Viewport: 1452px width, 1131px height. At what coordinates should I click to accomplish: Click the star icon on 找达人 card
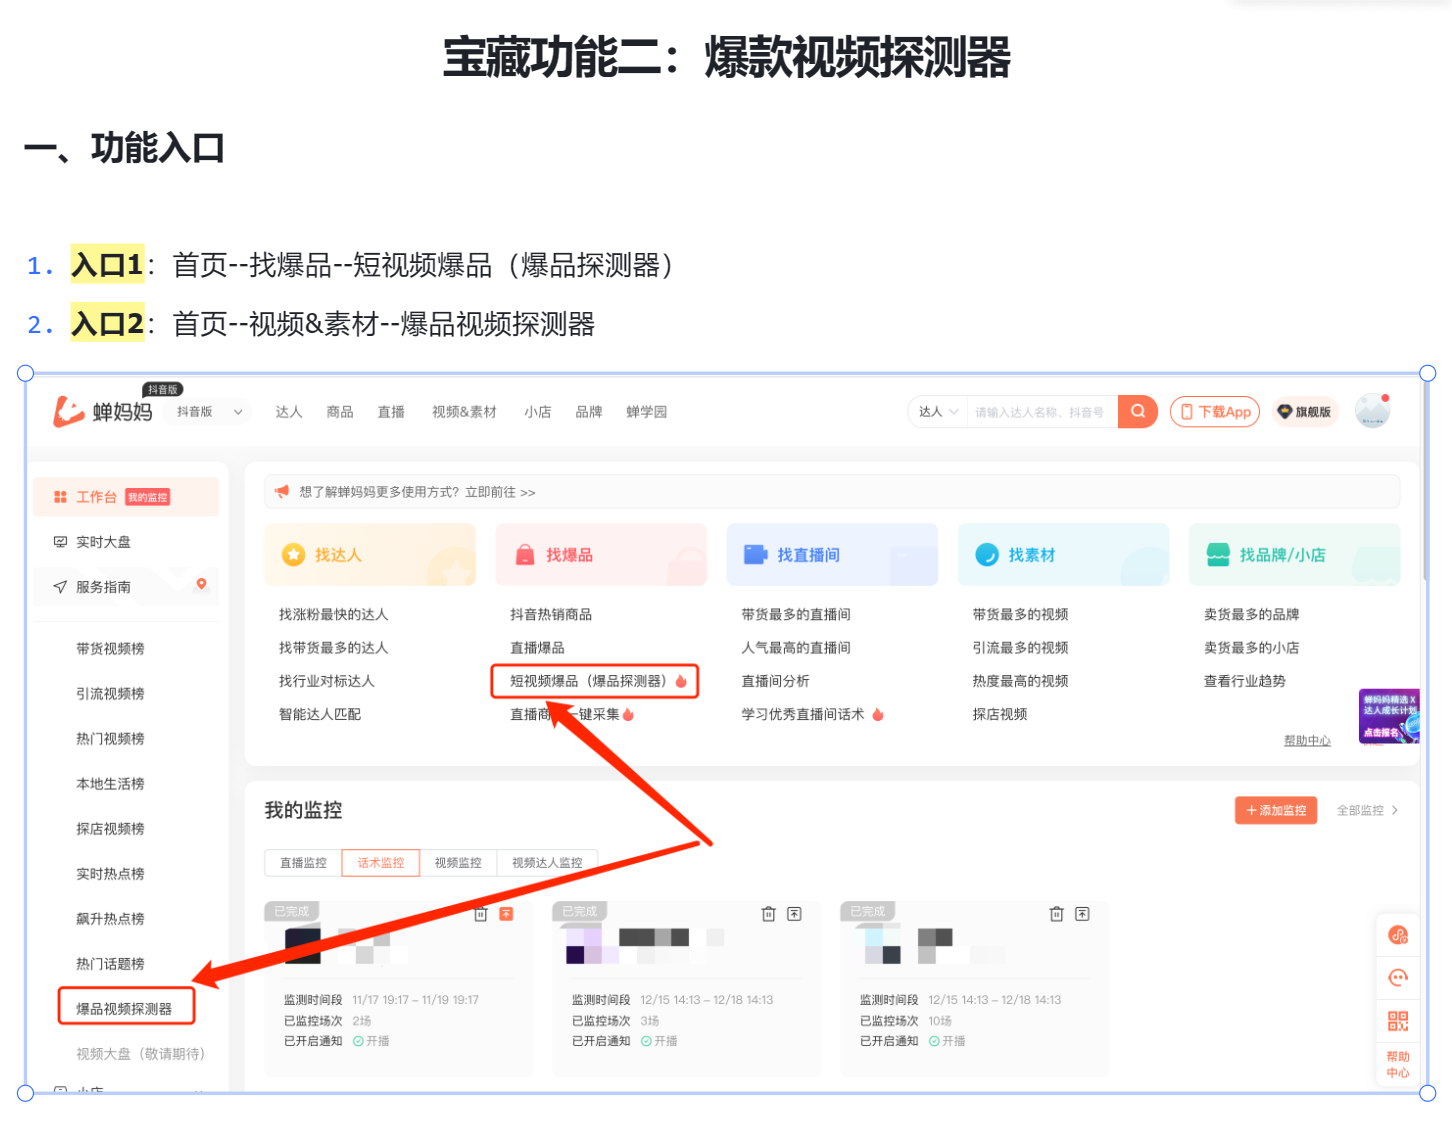click(293, 554)
